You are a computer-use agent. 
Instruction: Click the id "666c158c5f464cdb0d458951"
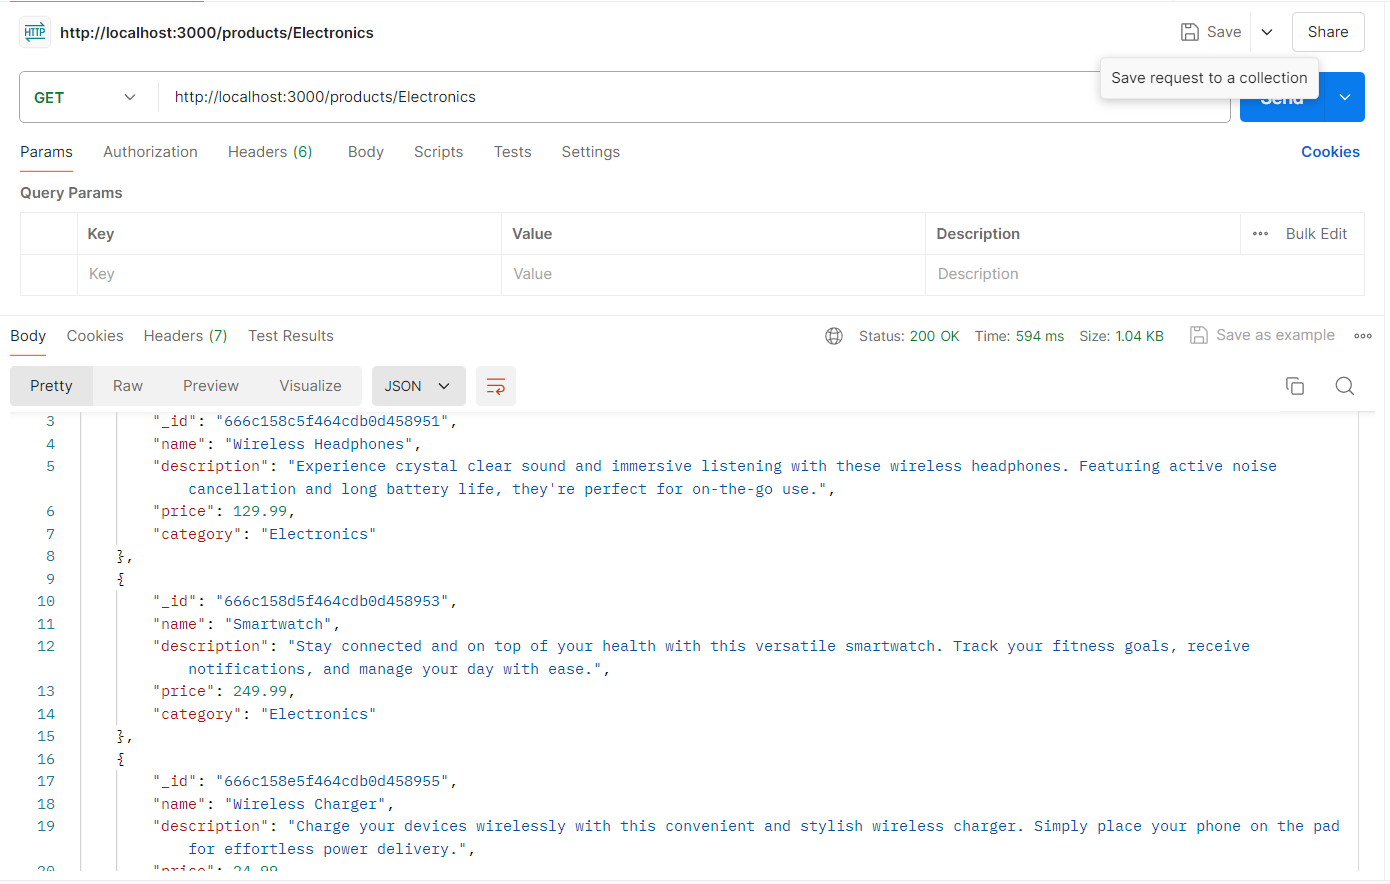pos(332,421)
